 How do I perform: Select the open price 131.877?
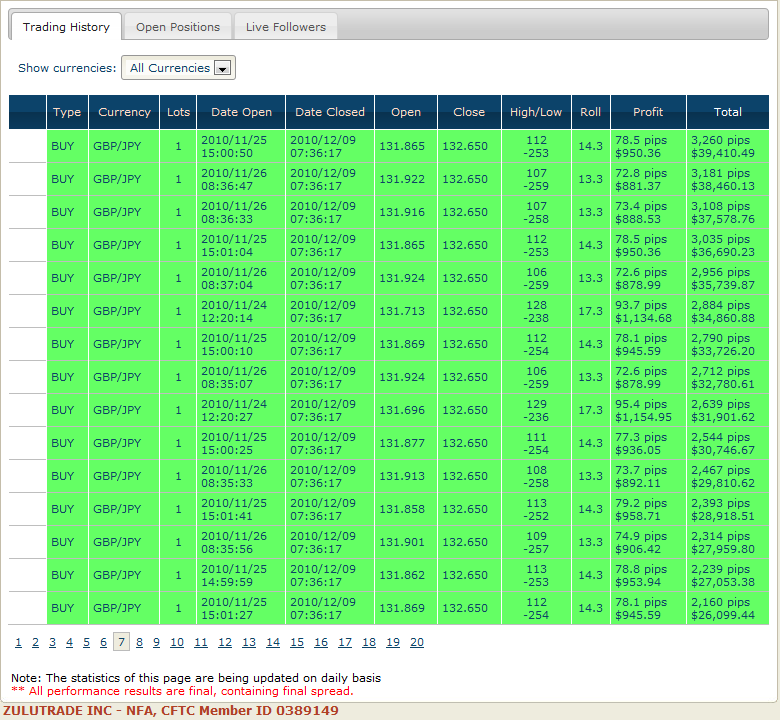[x=406, y=443]
